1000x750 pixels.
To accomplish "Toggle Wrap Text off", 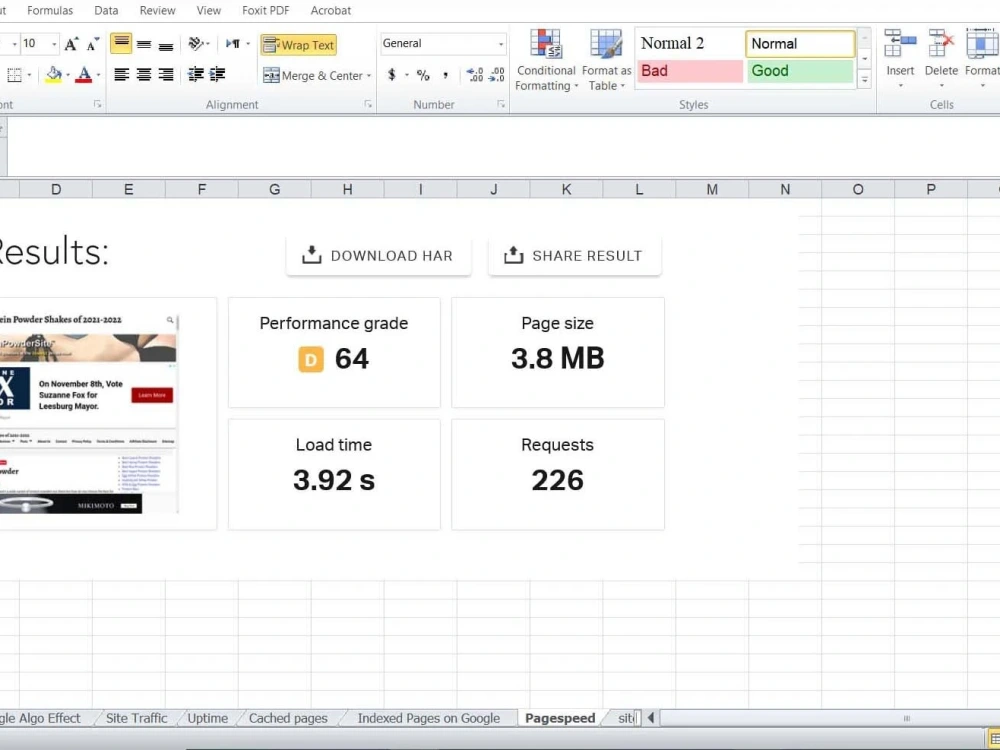I will pos(298,45).
